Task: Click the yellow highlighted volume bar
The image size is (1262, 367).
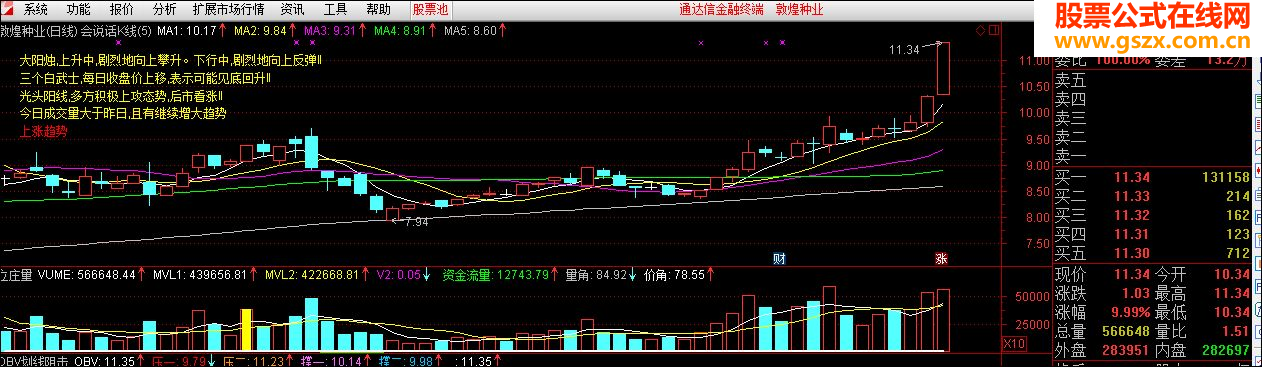Action: pyautogui.click(x=245, y=329)
